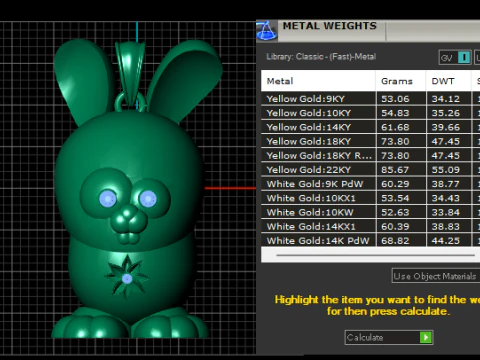Viewport: 480px width, 360px height.
Task: Click the Metal Weights cone icon
Action: pos(266,30)
